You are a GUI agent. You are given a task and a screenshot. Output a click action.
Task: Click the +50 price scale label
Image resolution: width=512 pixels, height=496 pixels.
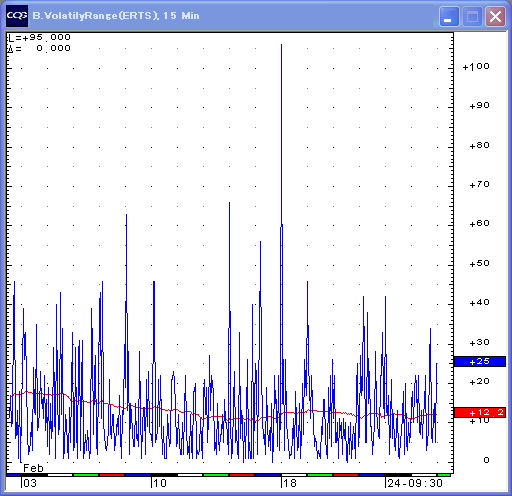click(479, 264)
